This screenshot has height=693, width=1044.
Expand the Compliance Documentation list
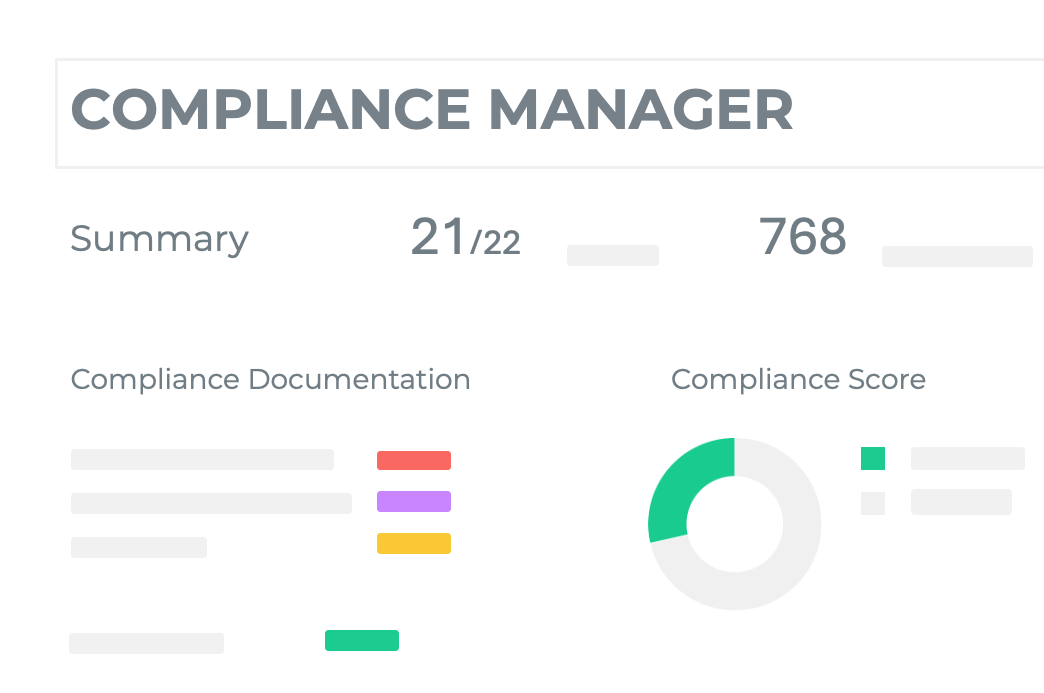(x=270, y=380)
